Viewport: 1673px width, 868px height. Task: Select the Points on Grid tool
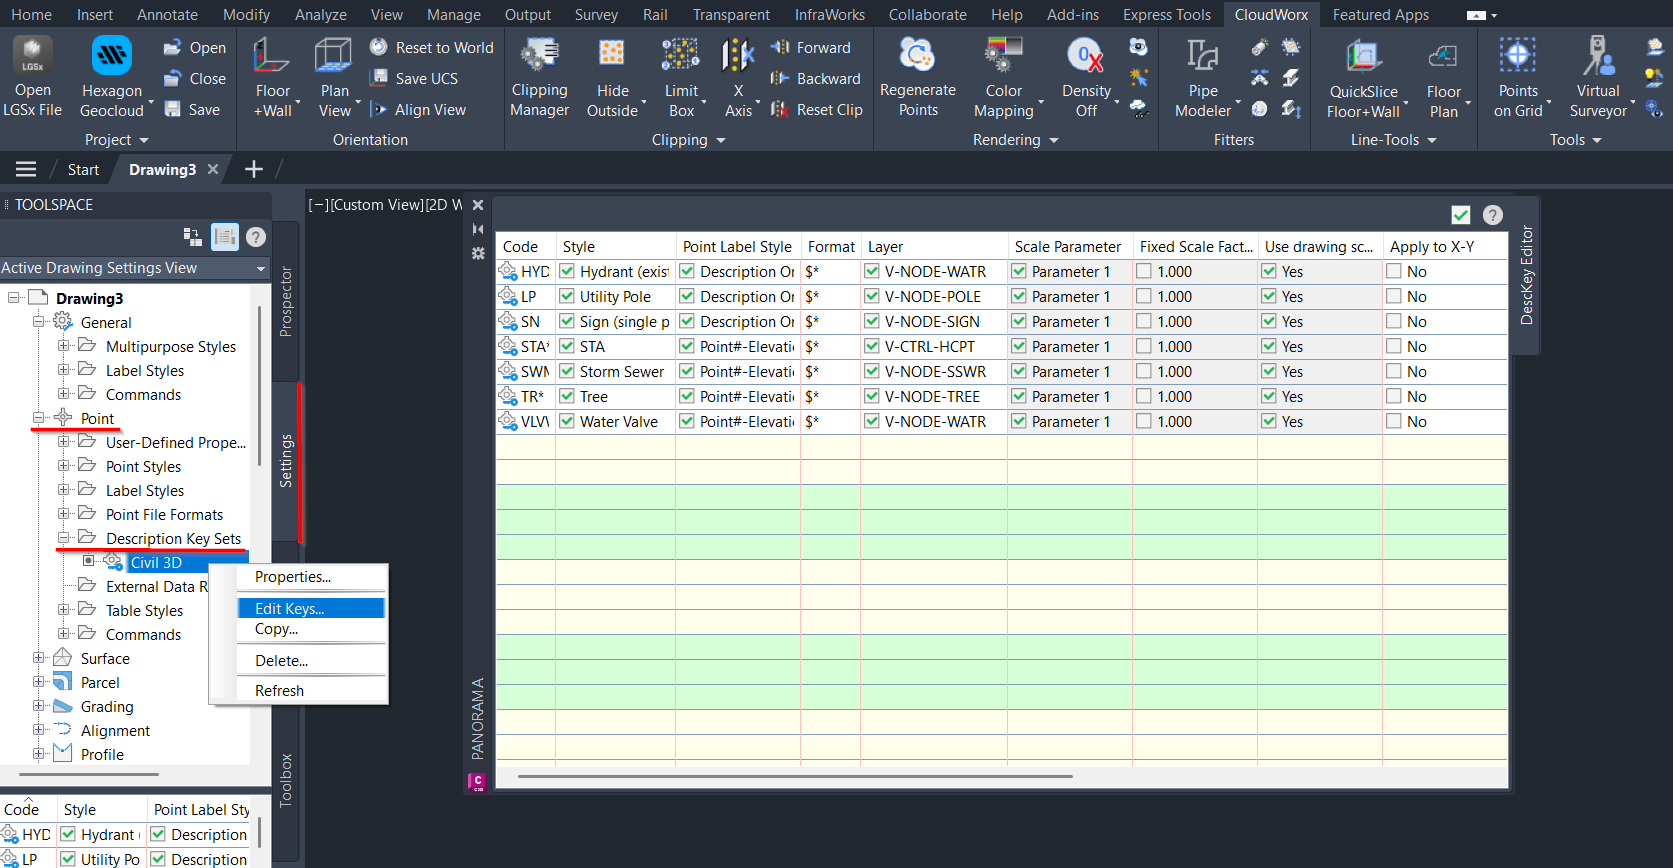(x=1518, y=77)
